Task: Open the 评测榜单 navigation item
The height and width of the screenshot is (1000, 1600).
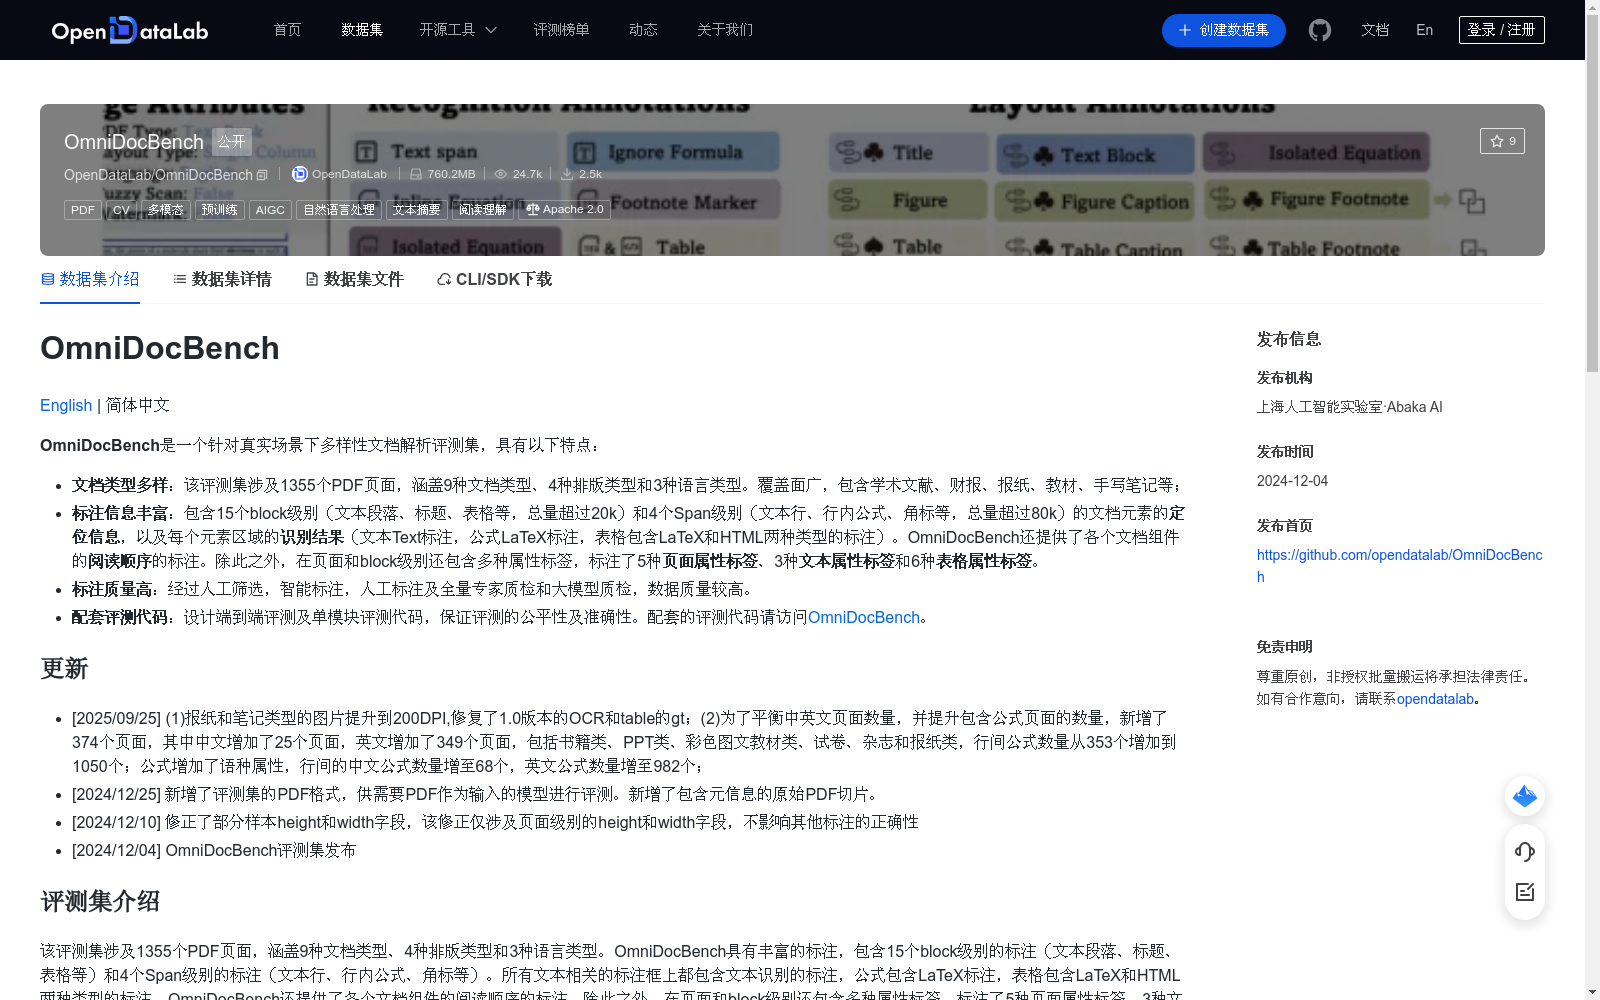Action: 561,30
